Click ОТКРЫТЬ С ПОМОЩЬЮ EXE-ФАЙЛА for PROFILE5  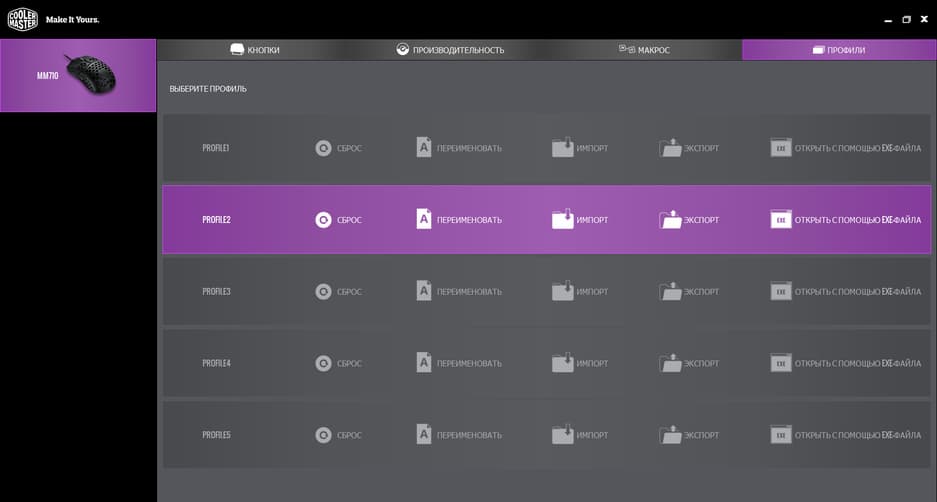(858, 435)
